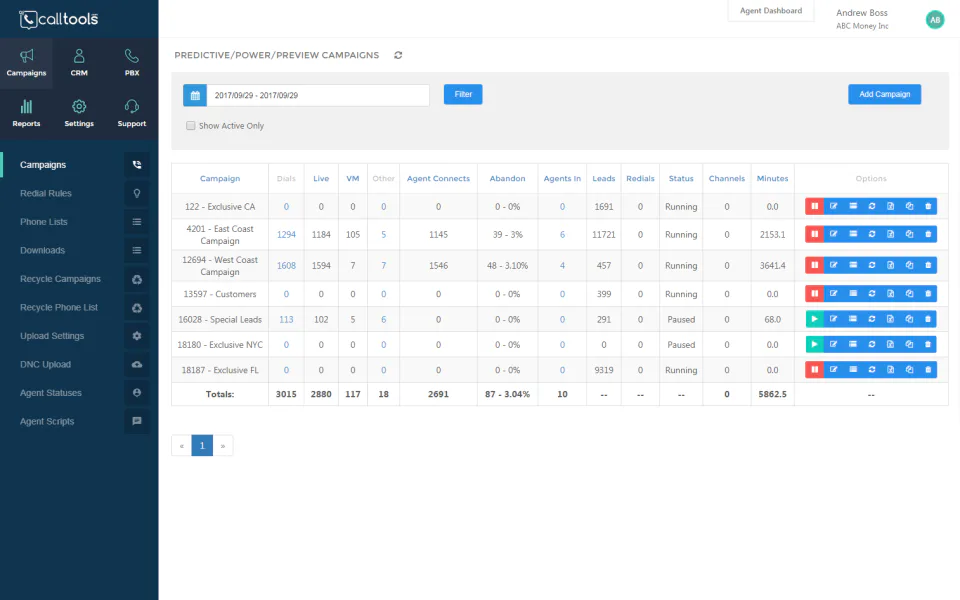
Task: Sort table by Status column header
Action: point(681,178)
